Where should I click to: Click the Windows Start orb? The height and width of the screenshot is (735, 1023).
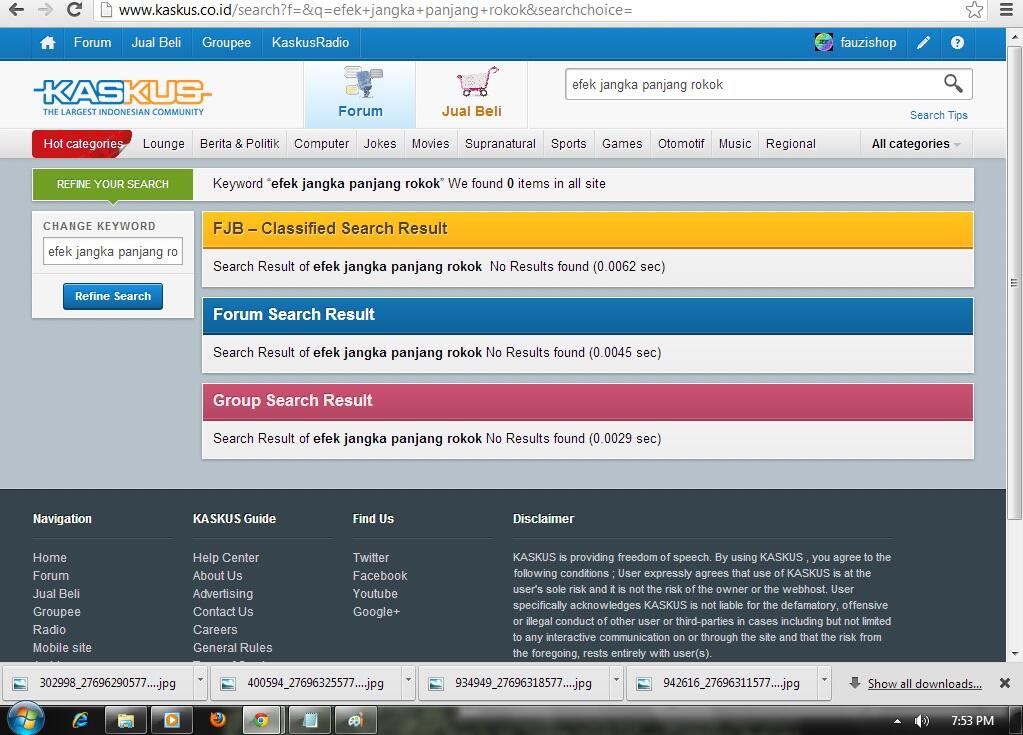pyautogui.click(x=25, y=719)
